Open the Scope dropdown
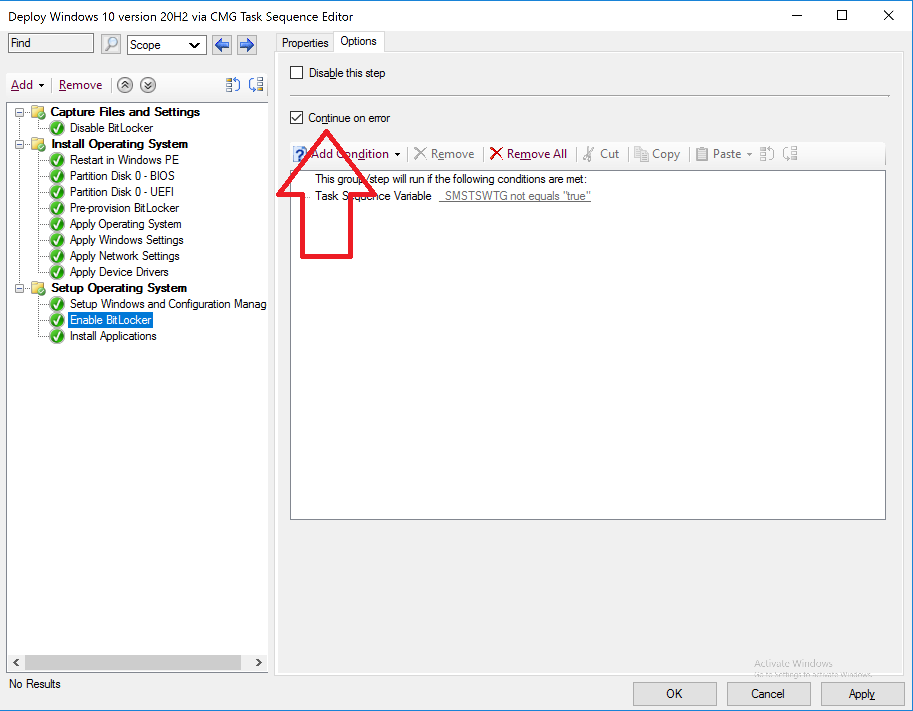913x711 pixels. [x=167, y=45]
